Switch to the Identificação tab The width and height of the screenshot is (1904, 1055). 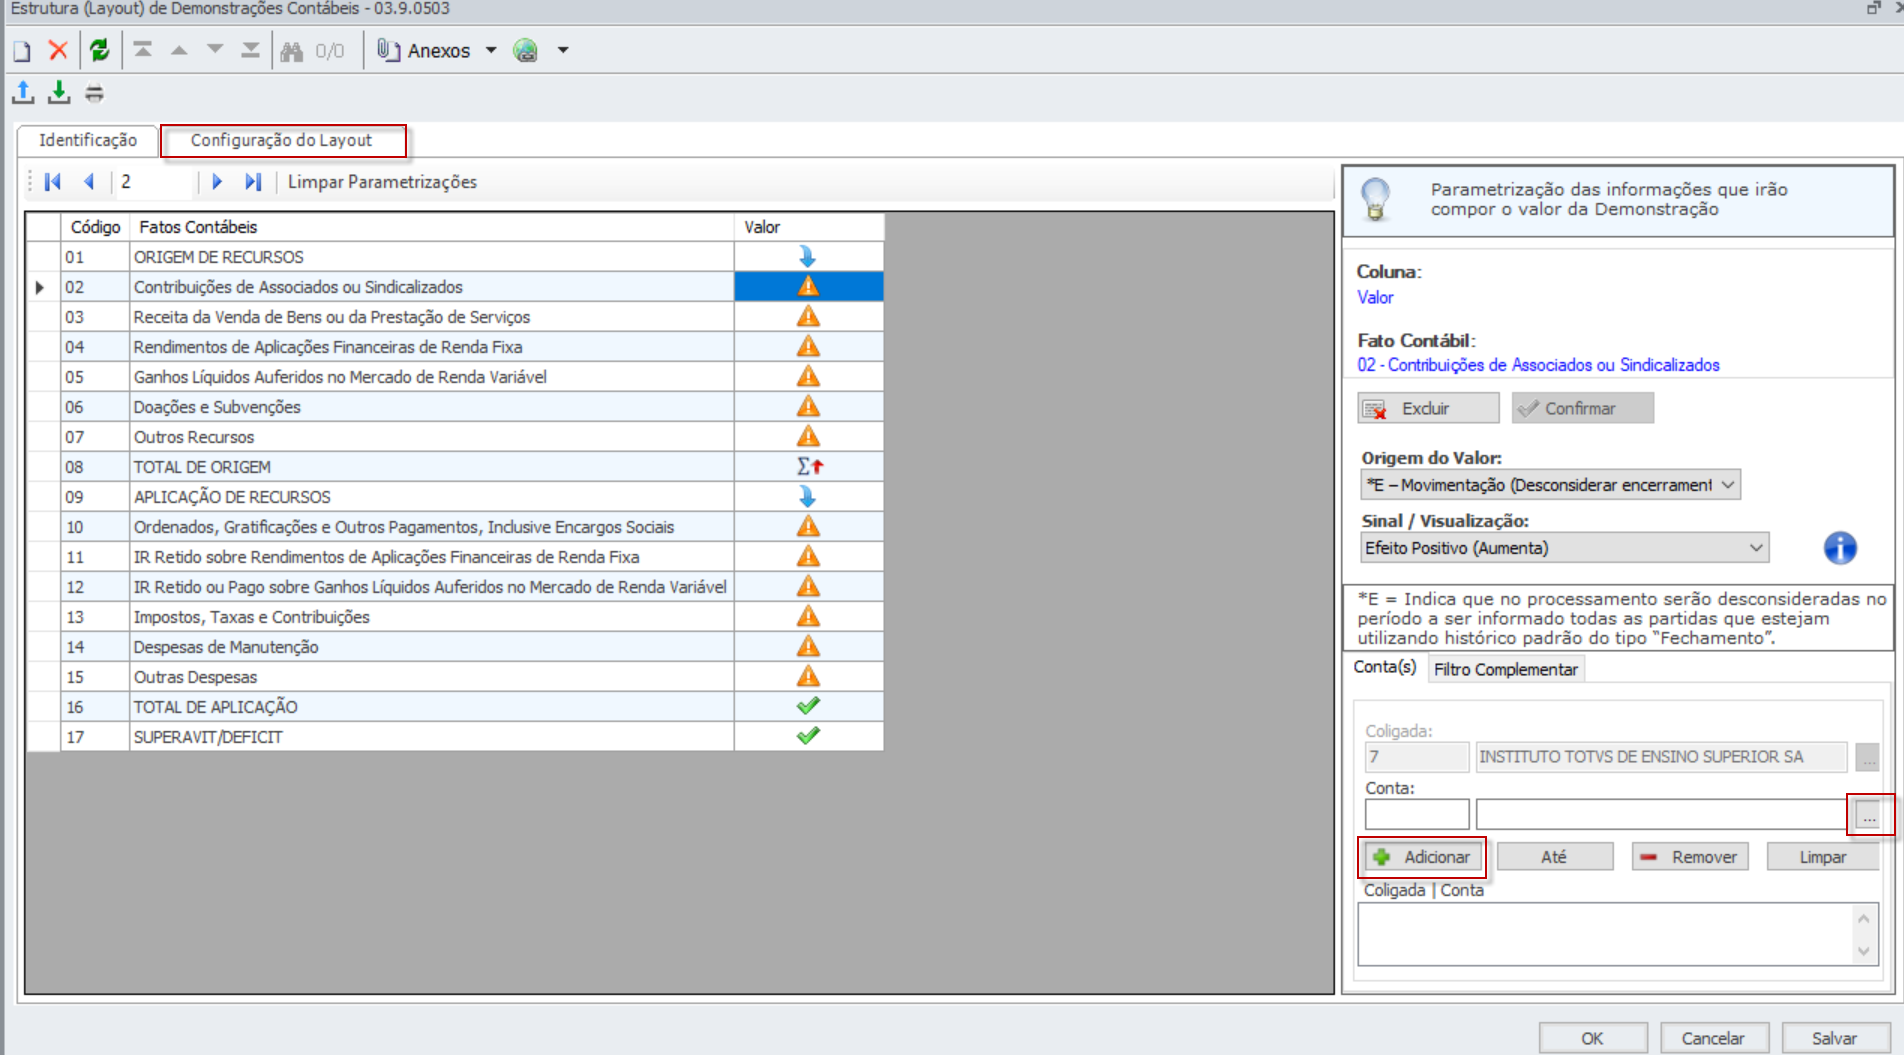pyautogui.click(x=88, y=140)
